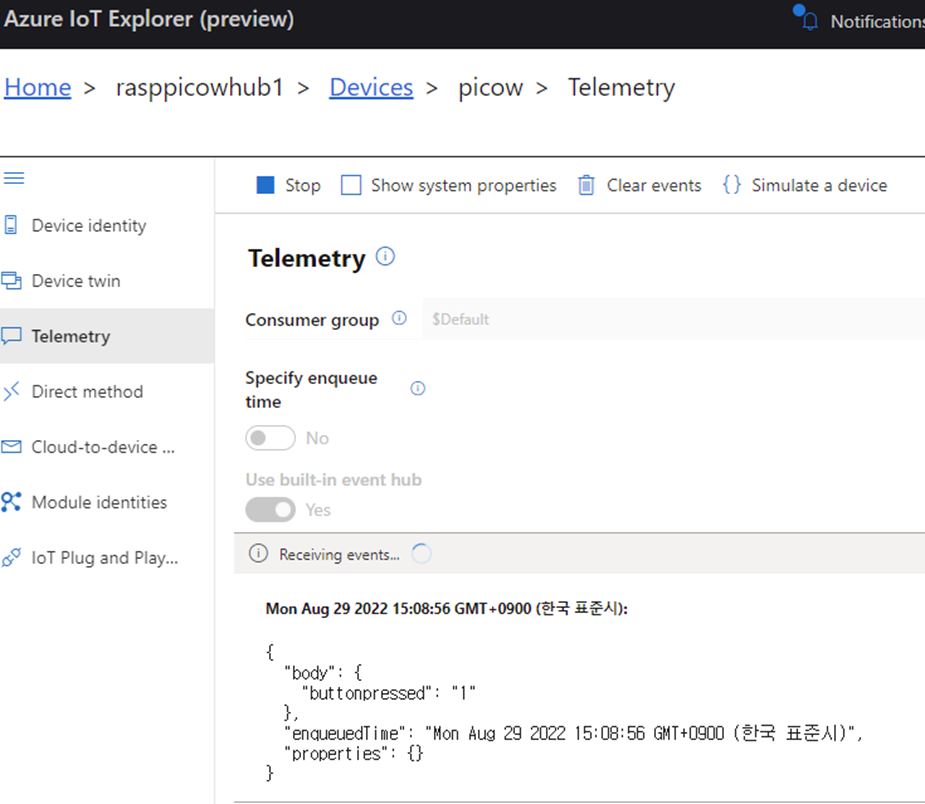Click the Specify enqueue time info icon
The image size is (925, 804).
418,388
